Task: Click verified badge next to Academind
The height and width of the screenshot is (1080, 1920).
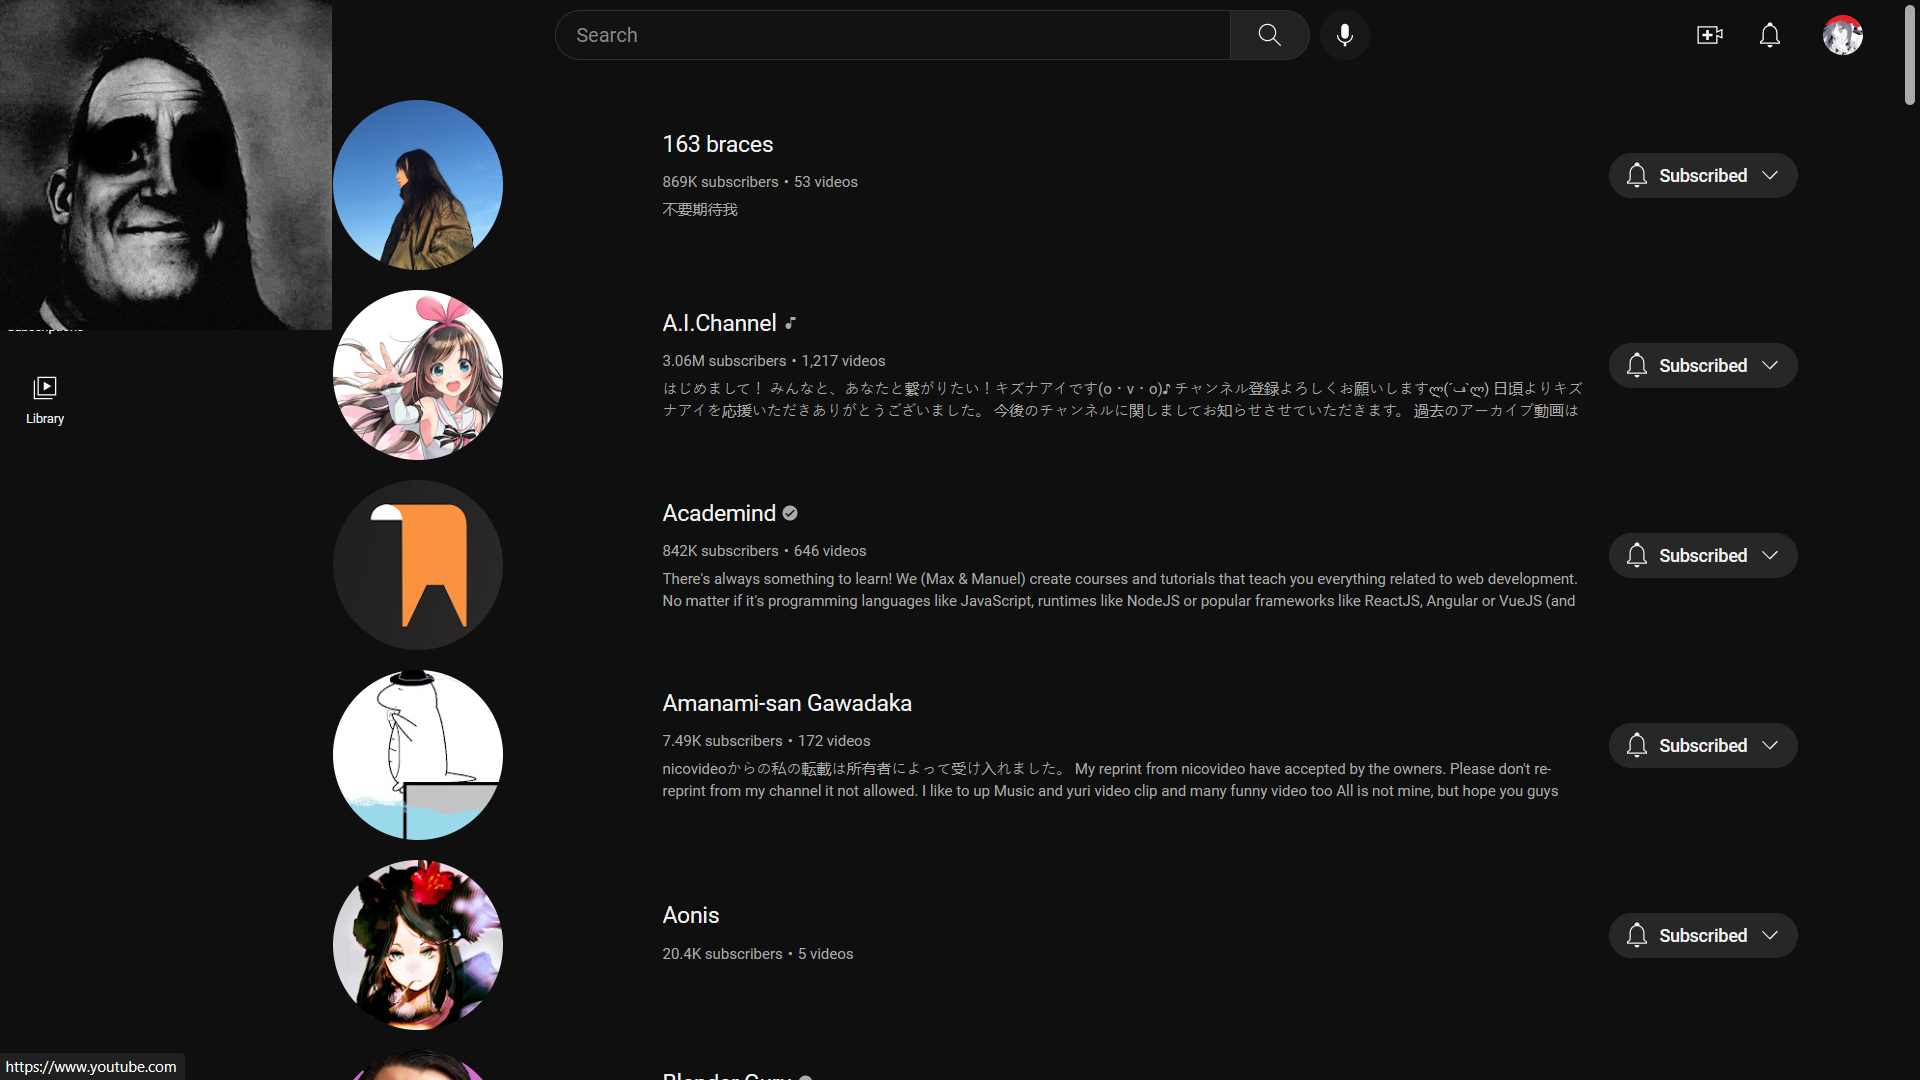Action: [790, 513]
